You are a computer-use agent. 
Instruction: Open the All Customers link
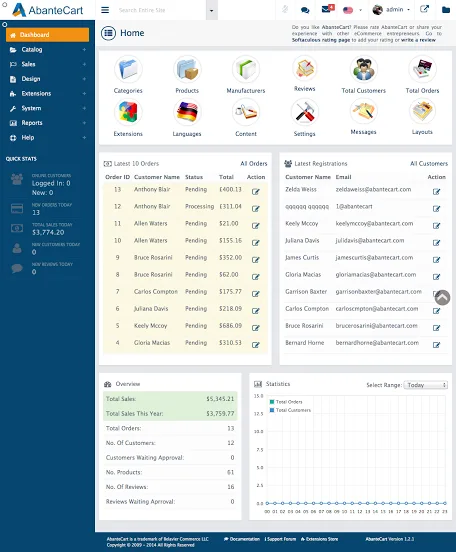429,163
